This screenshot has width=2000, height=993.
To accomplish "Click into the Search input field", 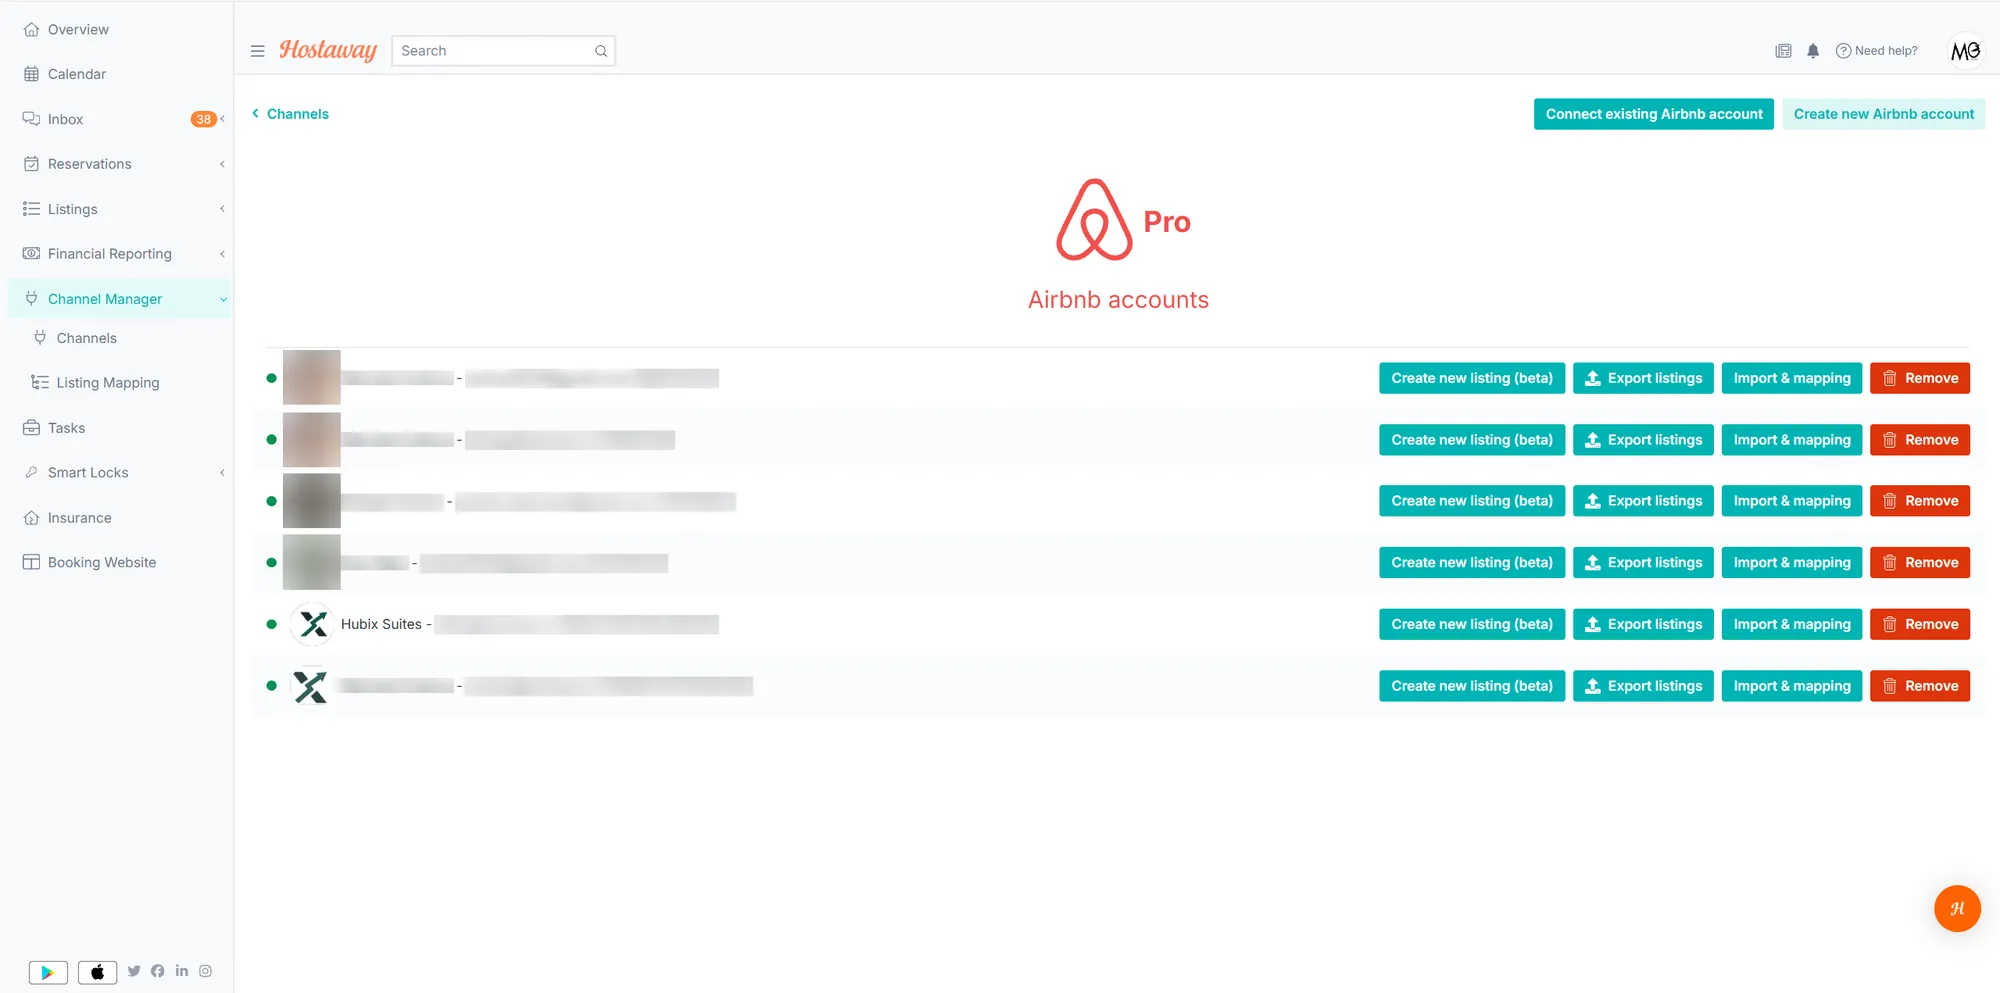I will coord(495,51).
